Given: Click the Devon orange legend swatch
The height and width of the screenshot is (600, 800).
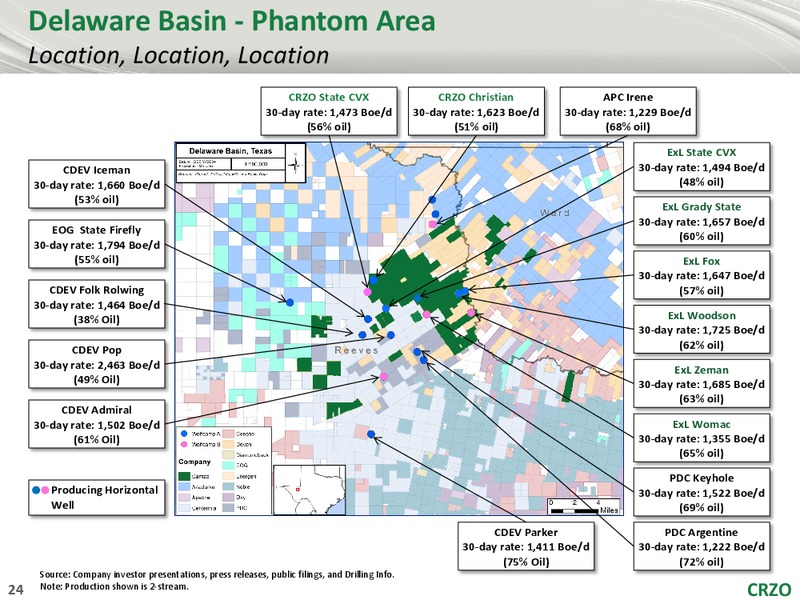Looking at the screenshot, I should click(x=228, y=444).
